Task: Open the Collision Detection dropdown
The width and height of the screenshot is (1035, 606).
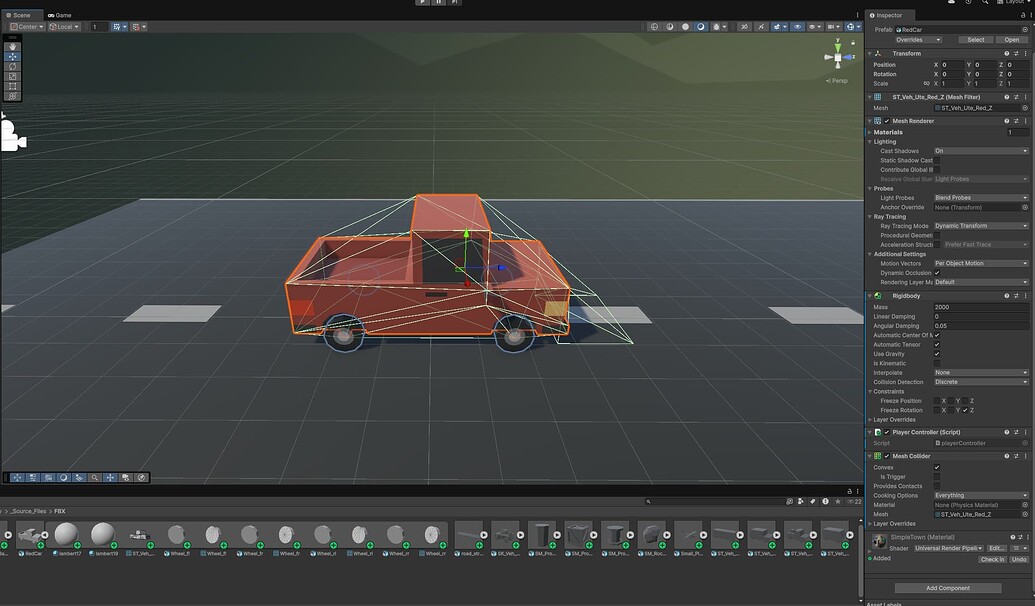Action: click(x=978, y=382)
